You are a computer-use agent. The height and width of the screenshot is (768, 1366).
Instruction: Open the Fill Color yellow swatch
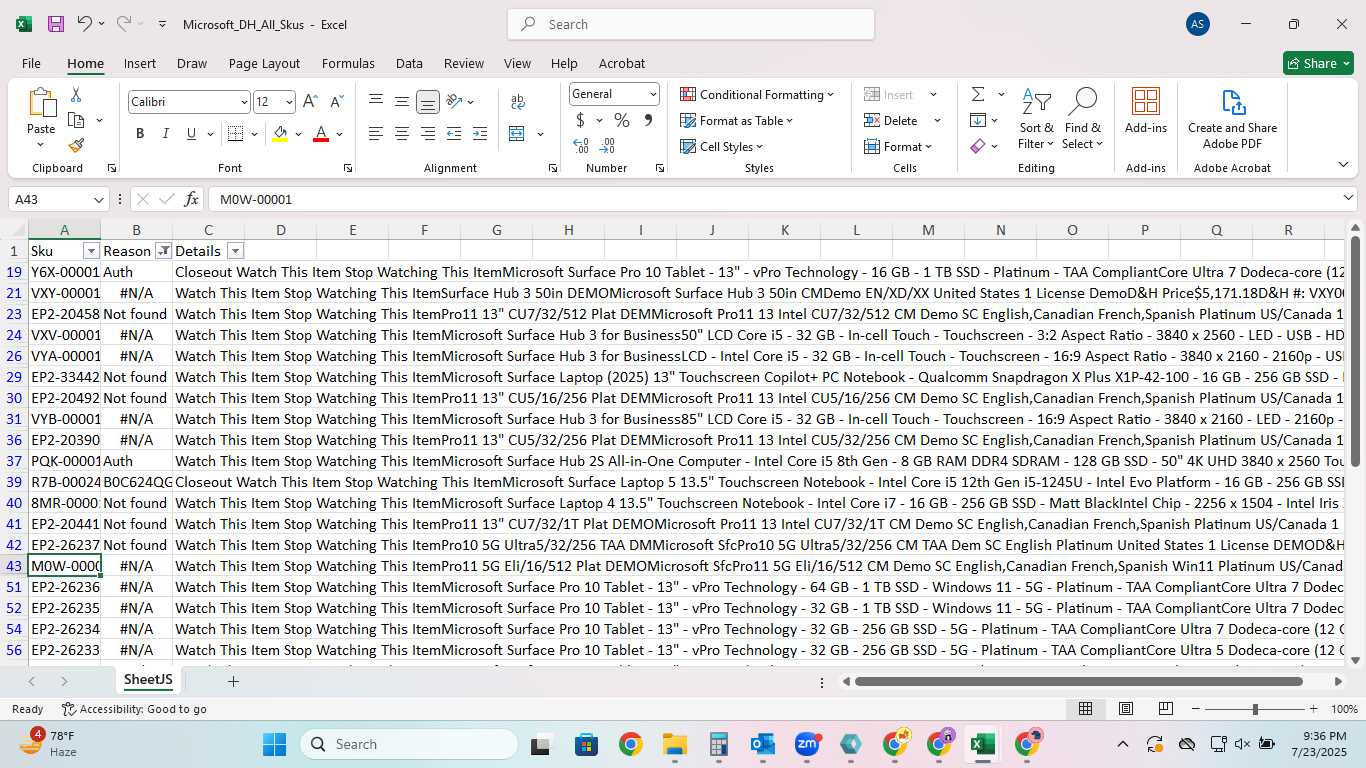[x=280, y=134]
